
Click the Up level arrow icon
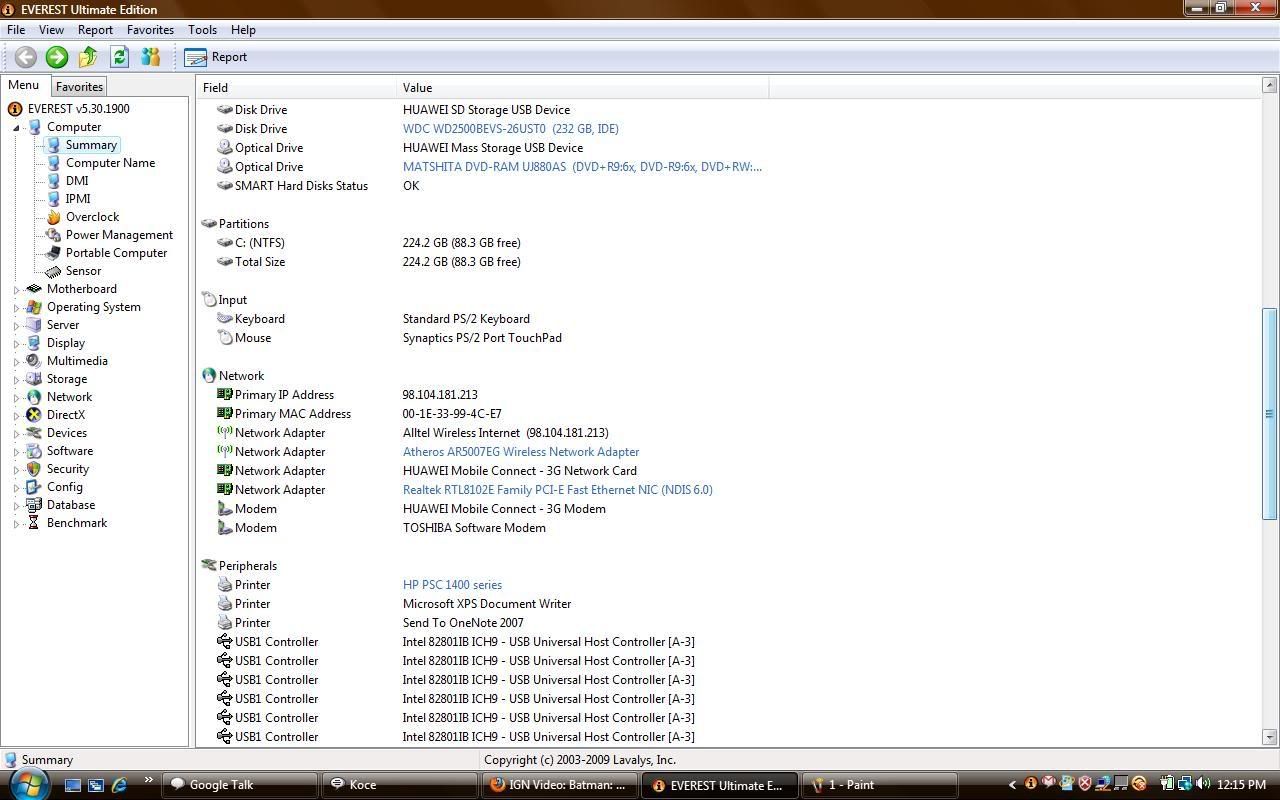coord(88,57)
